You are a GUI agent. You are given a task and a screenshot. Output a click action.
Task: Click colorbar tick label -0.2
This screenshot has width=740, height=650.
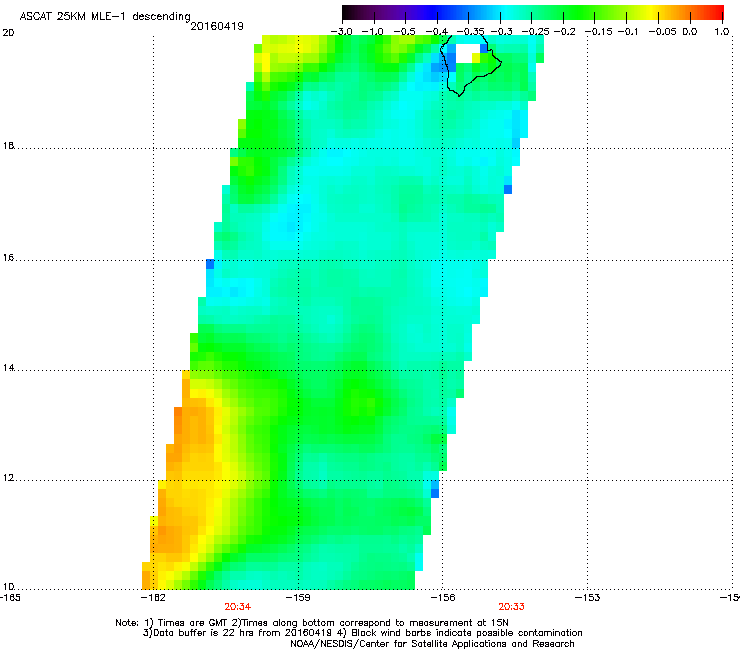564,32
